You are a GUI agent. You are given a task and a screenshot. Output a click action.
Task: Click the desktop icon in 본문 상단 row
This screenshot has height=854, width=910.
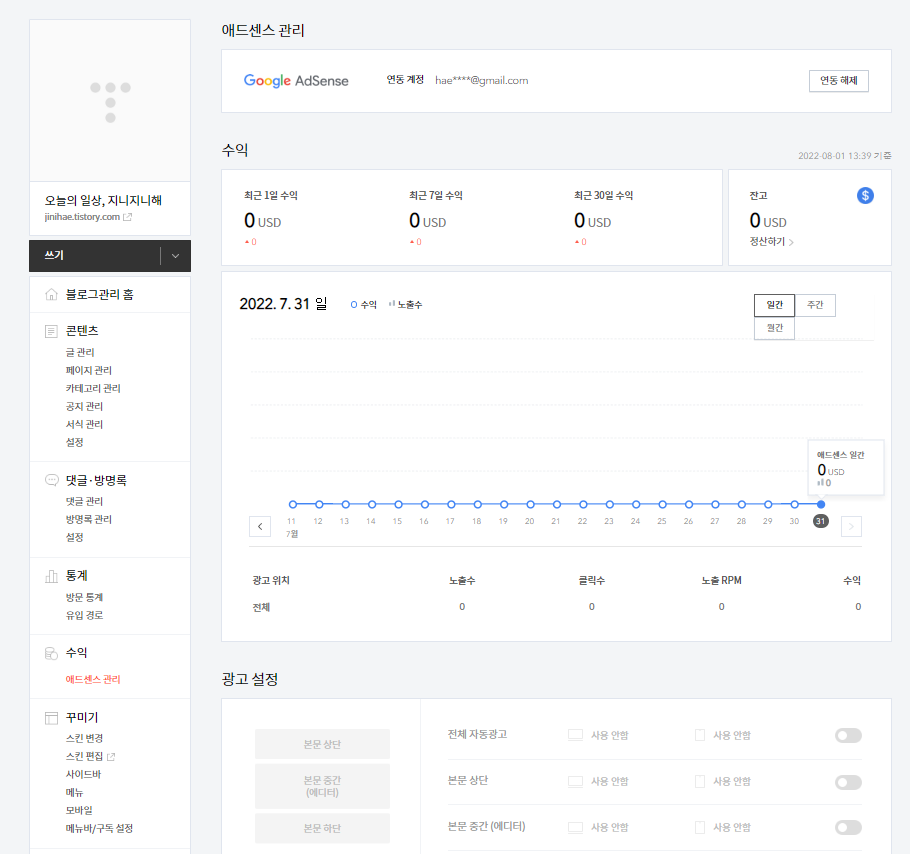click(575, 781)
